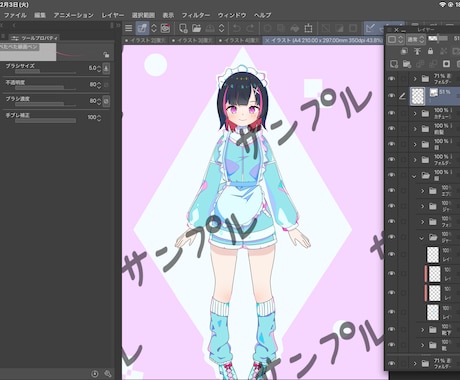The height and width of the screenshot is (380, 460).
Task: Click the tool property lock icon
Action: coord(106,54)
